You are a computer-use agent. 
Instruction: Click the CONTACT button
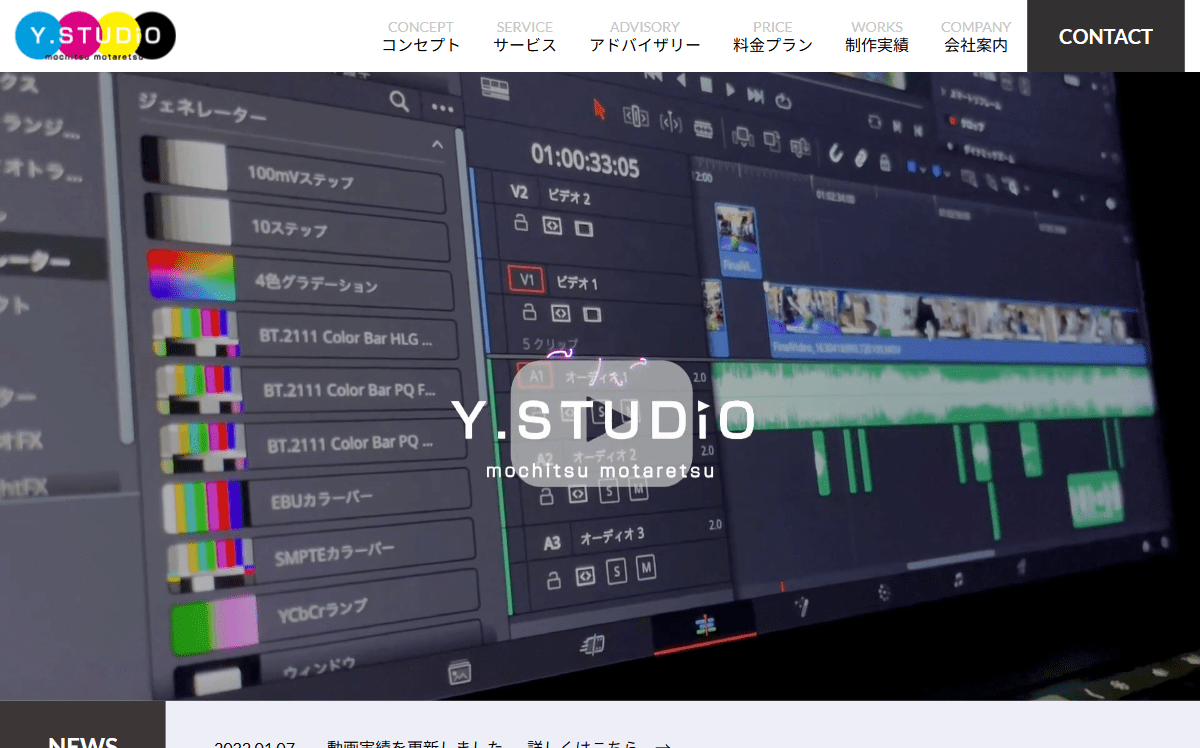coord(1106,36)
